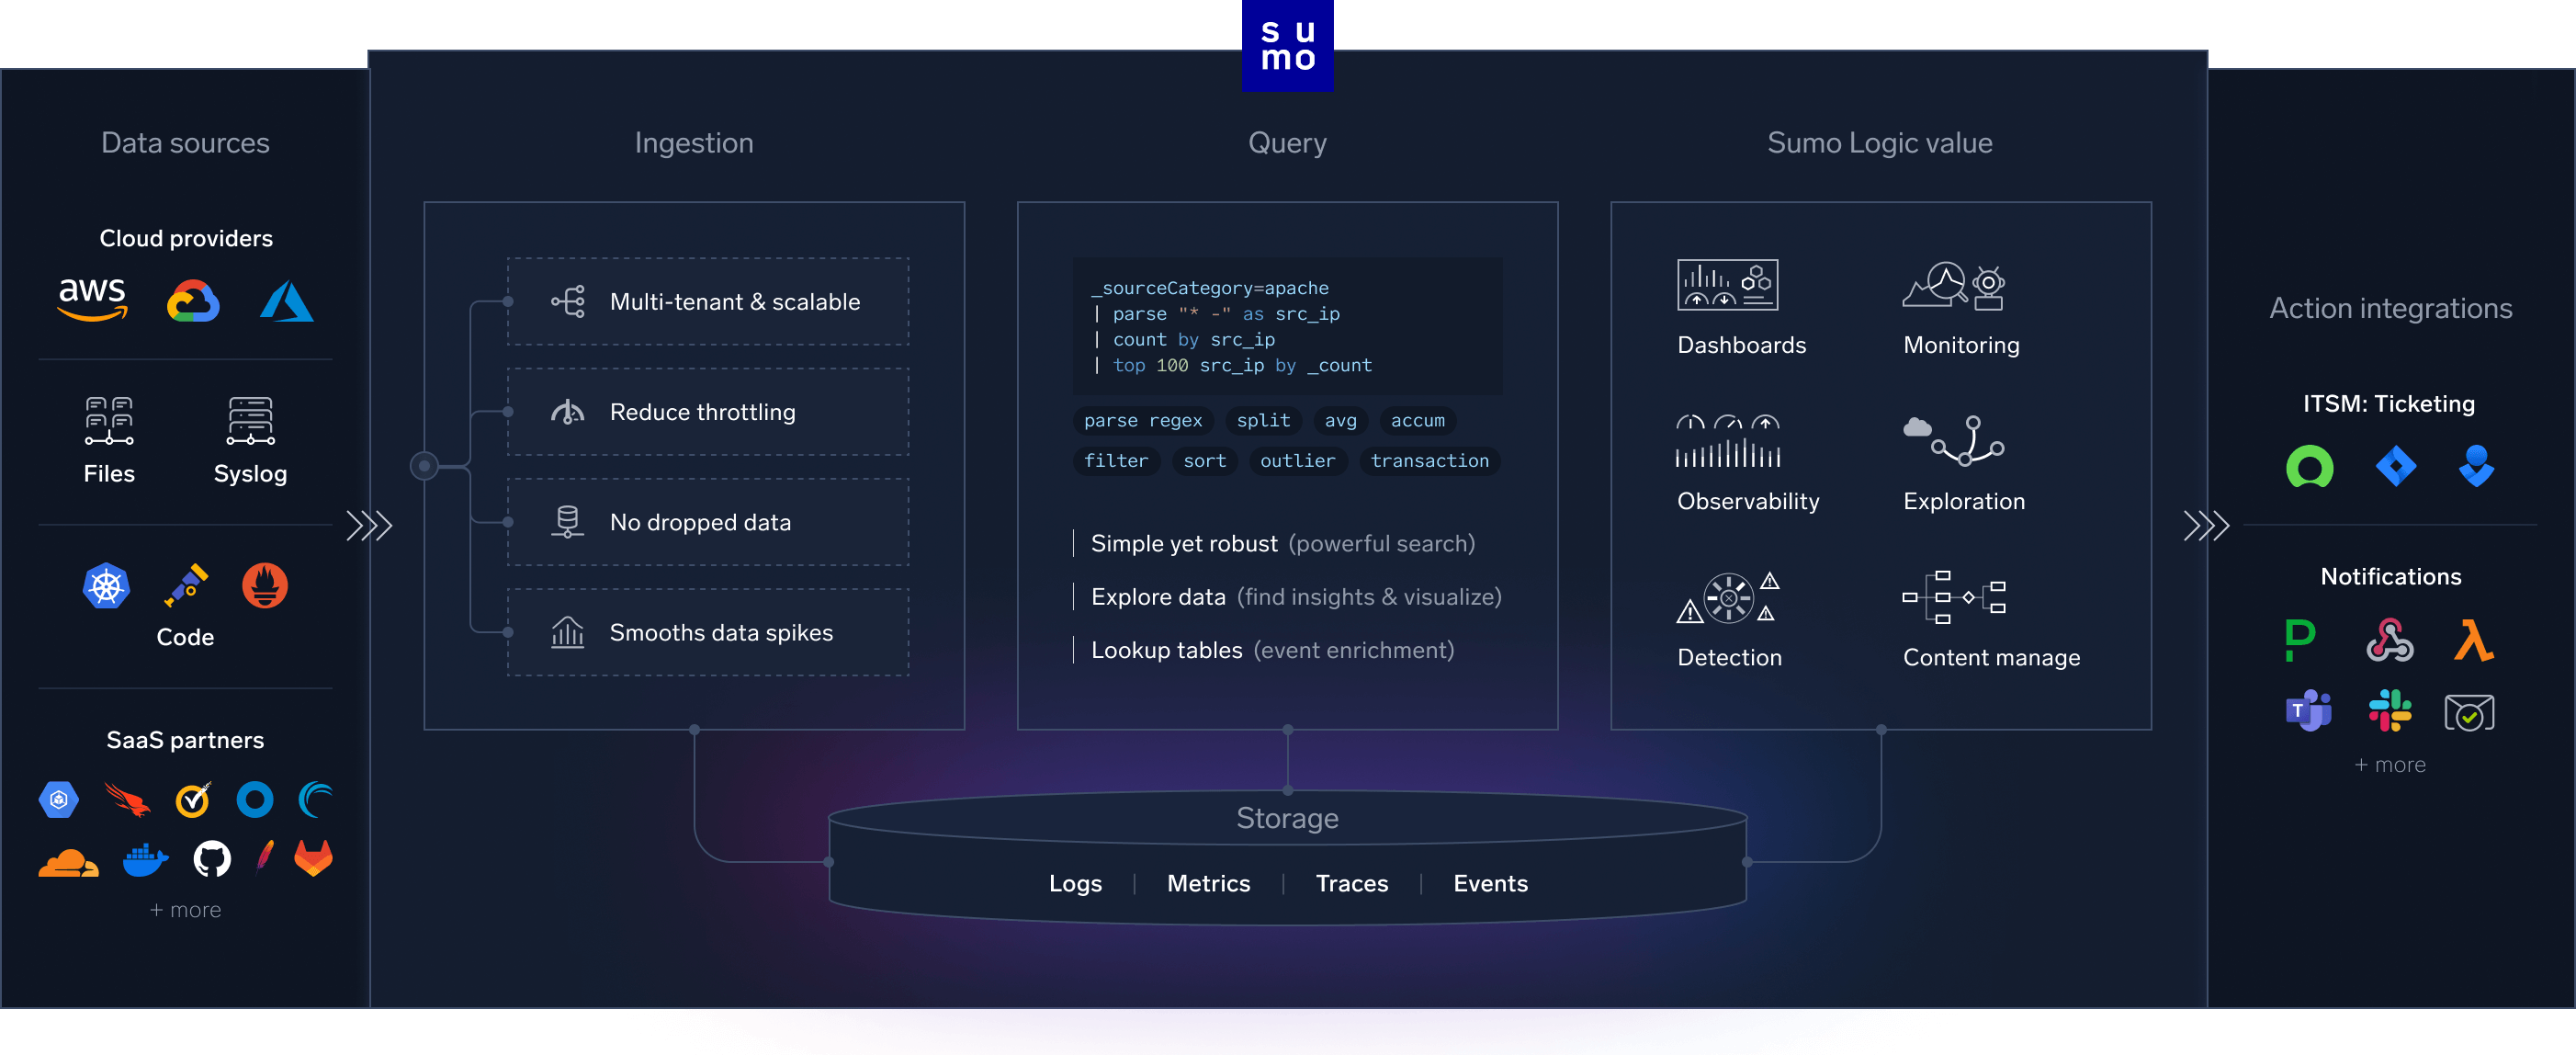
Task: Click the 'Ingestion' heading
Action: [694, 142]
